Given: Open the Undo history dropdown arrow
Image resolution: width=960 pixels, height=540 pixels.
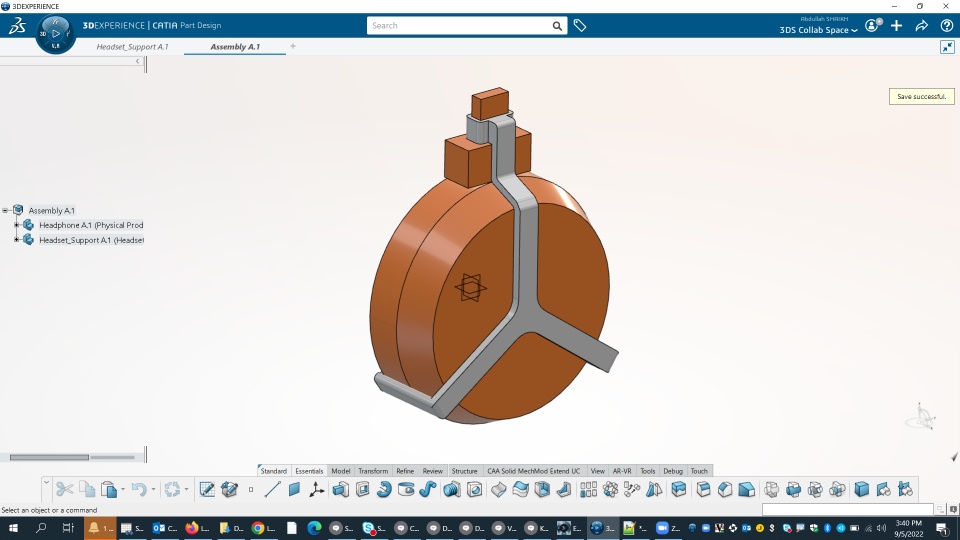Looking at the screenshot, I should [153, 489].
